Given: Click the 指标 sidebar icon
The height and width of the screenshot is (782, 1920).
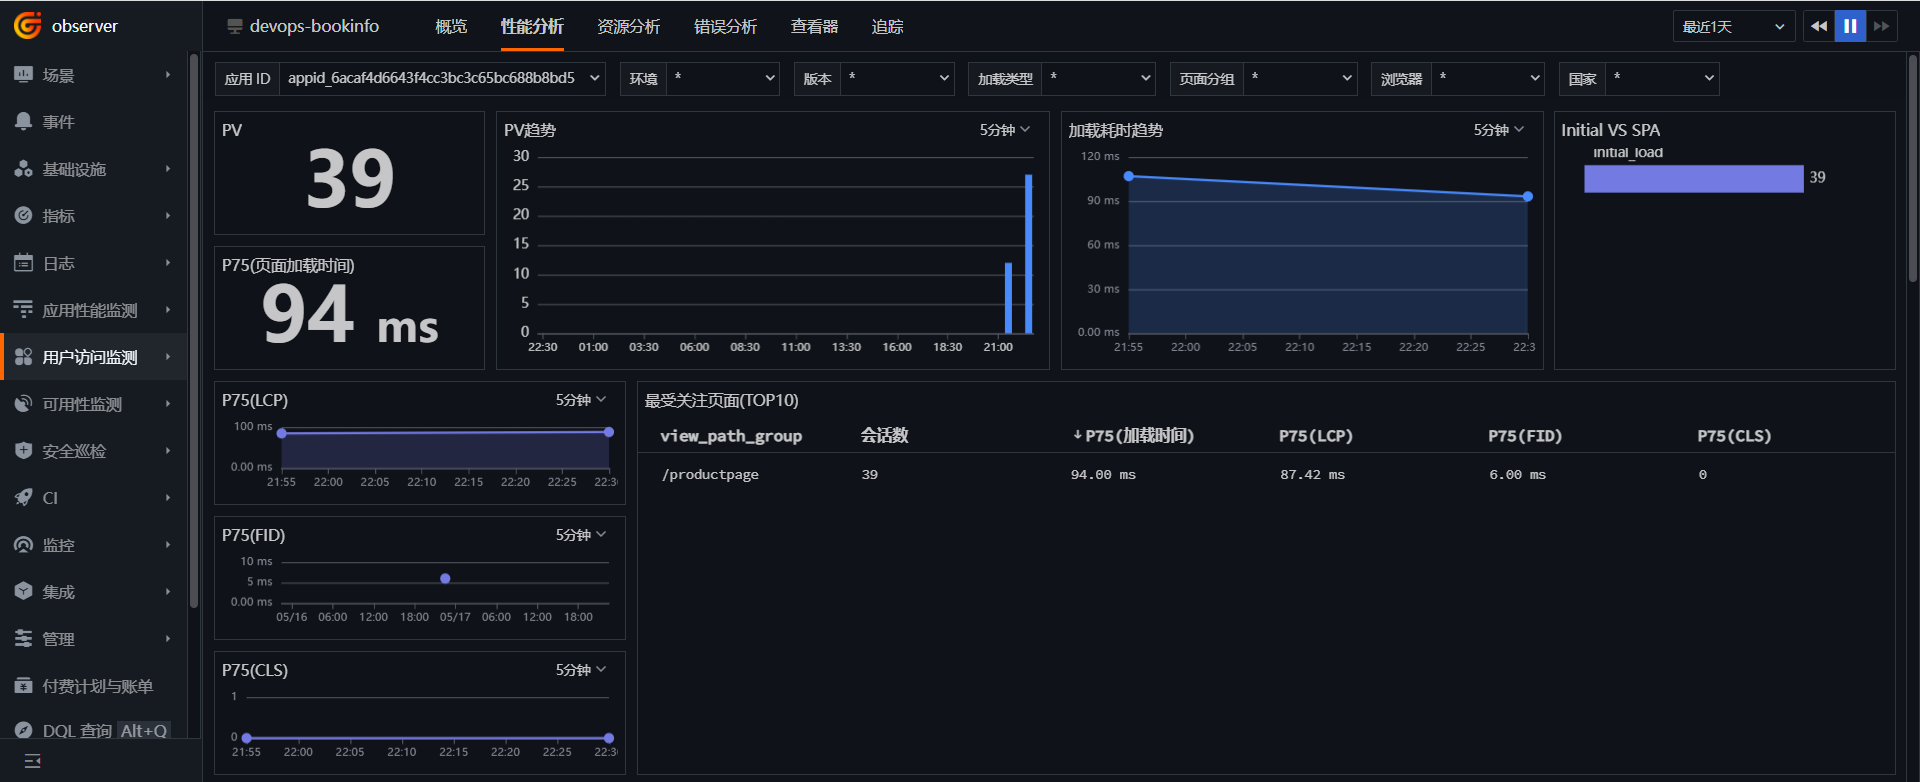Looking at the screenshot, I should (23, 216).
